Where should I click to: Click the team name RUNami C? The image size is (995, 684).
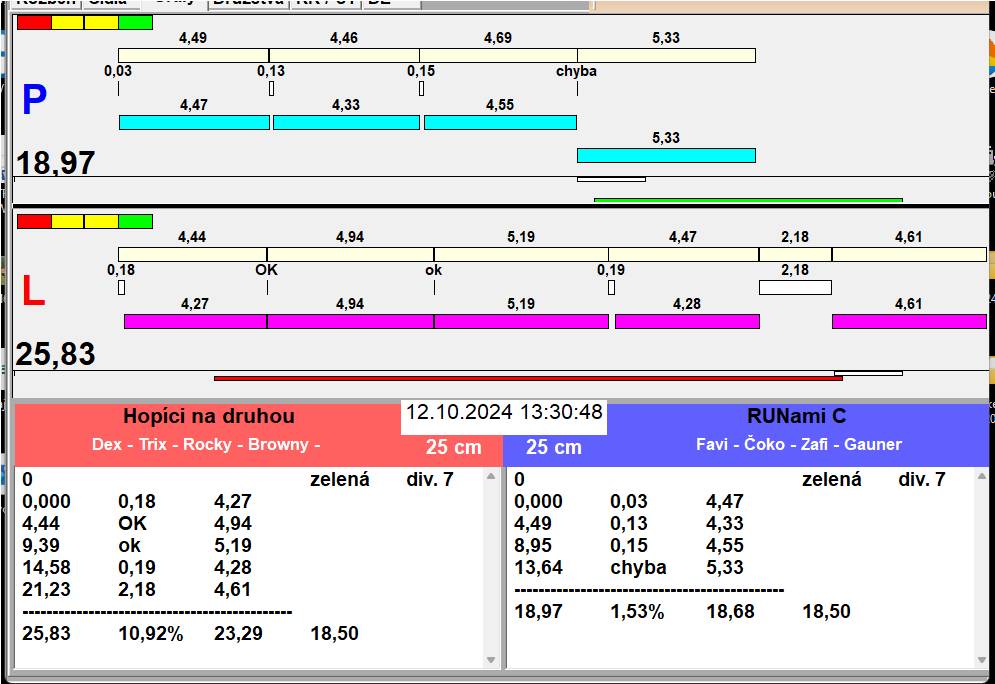pos(796,416)
